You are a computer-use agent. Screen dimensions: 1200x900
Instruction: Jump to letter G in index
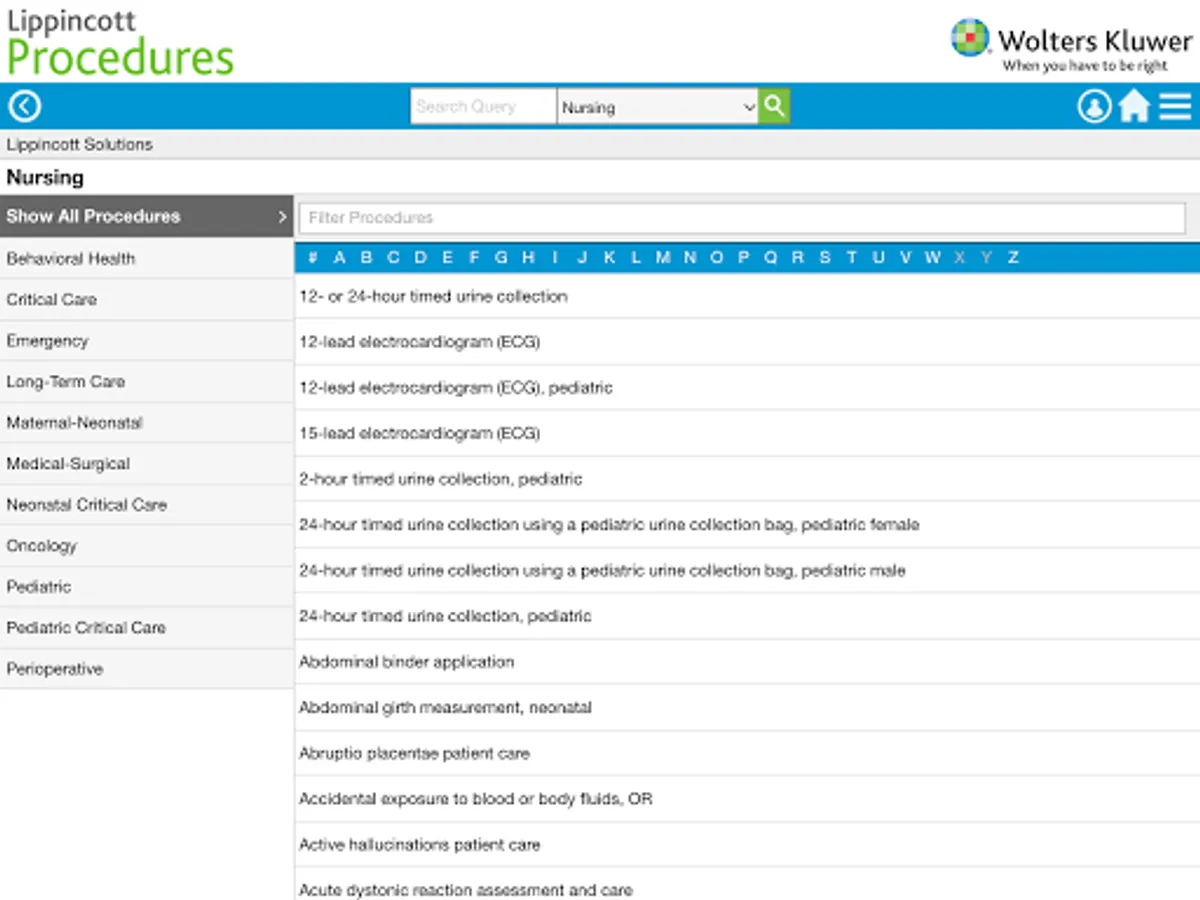501,257
